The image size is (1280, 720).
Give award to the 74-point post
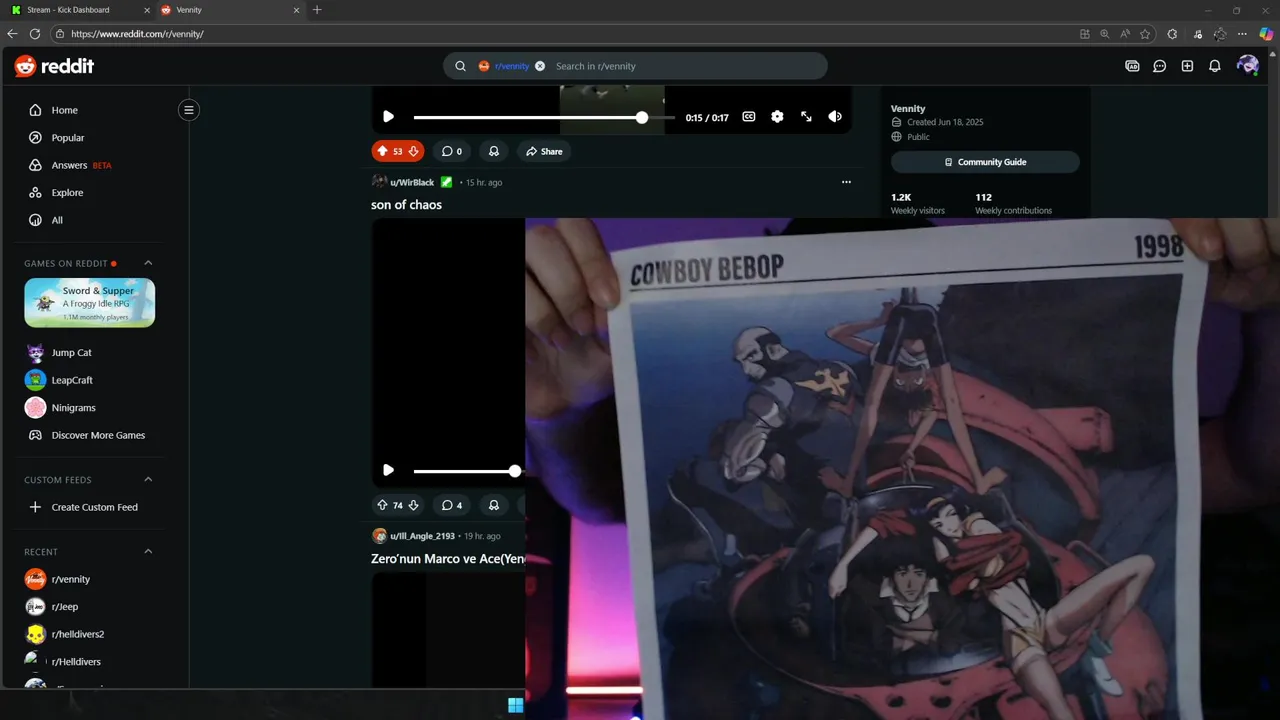click(x=493, y=505)
